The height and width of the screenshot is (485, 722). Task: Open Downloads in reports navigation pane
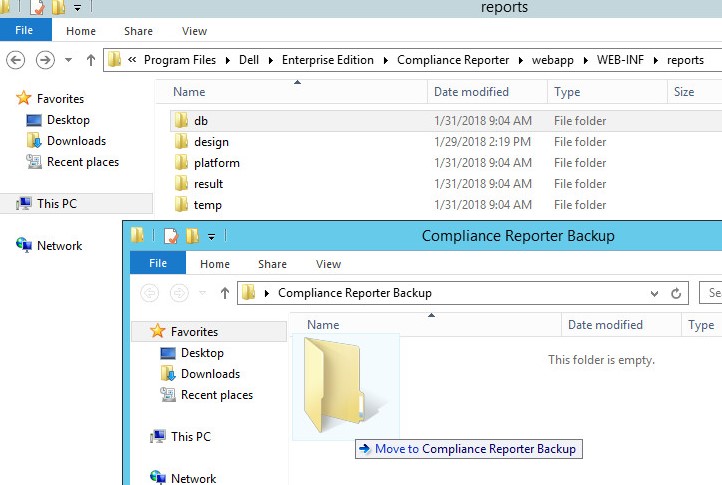click(x=76, y=141)
